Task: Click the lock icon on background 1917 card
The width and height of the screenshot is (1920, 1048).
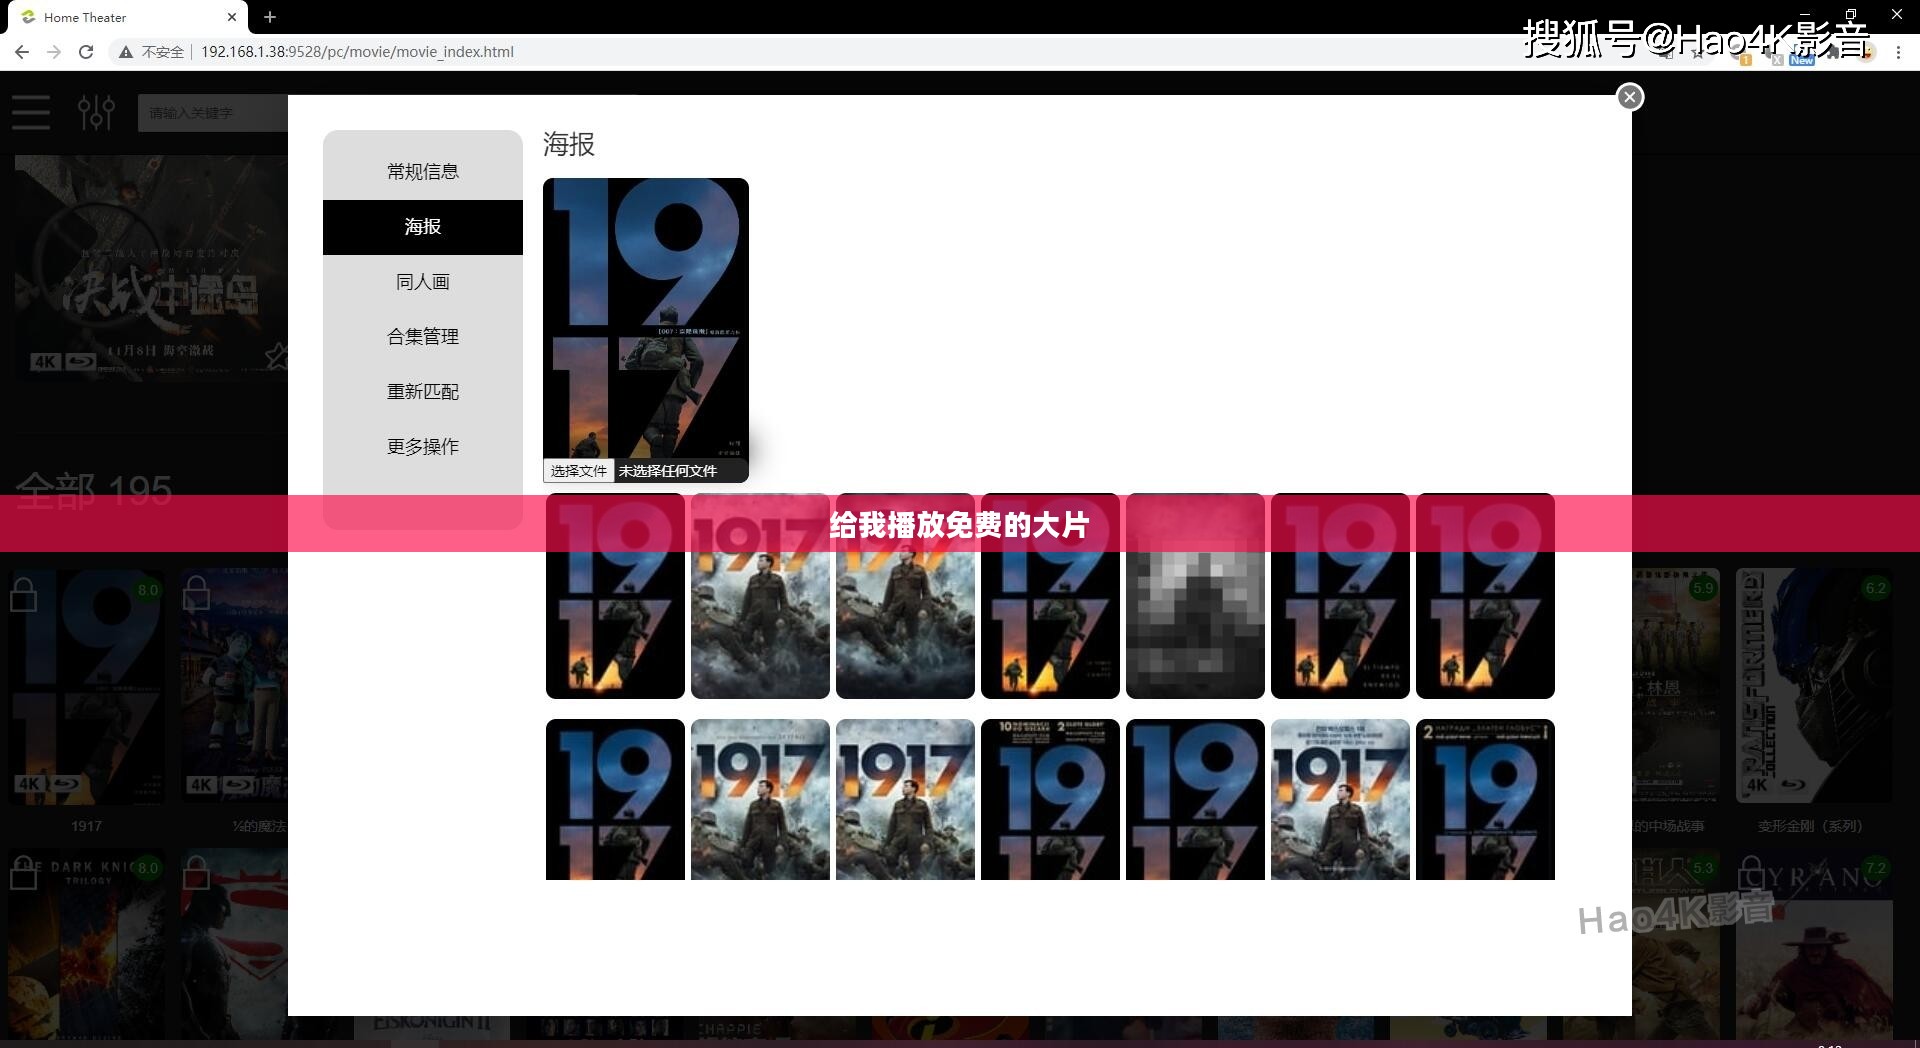Action: pos(23,593)
